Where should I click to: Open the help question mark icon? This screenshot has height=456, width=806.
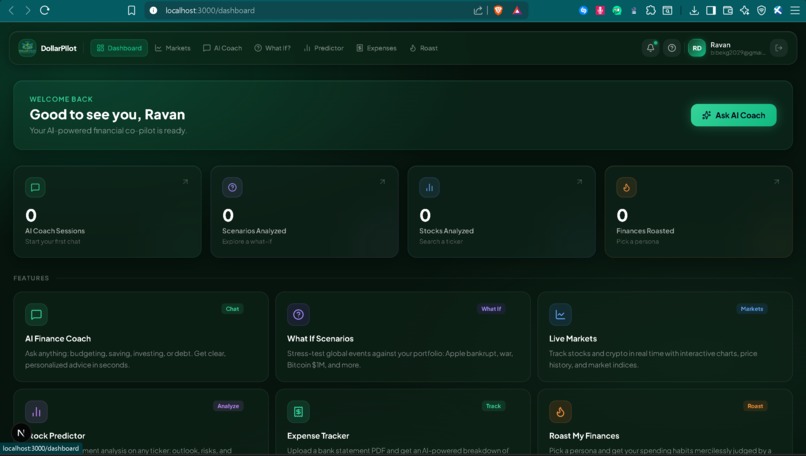pos(672,48)
